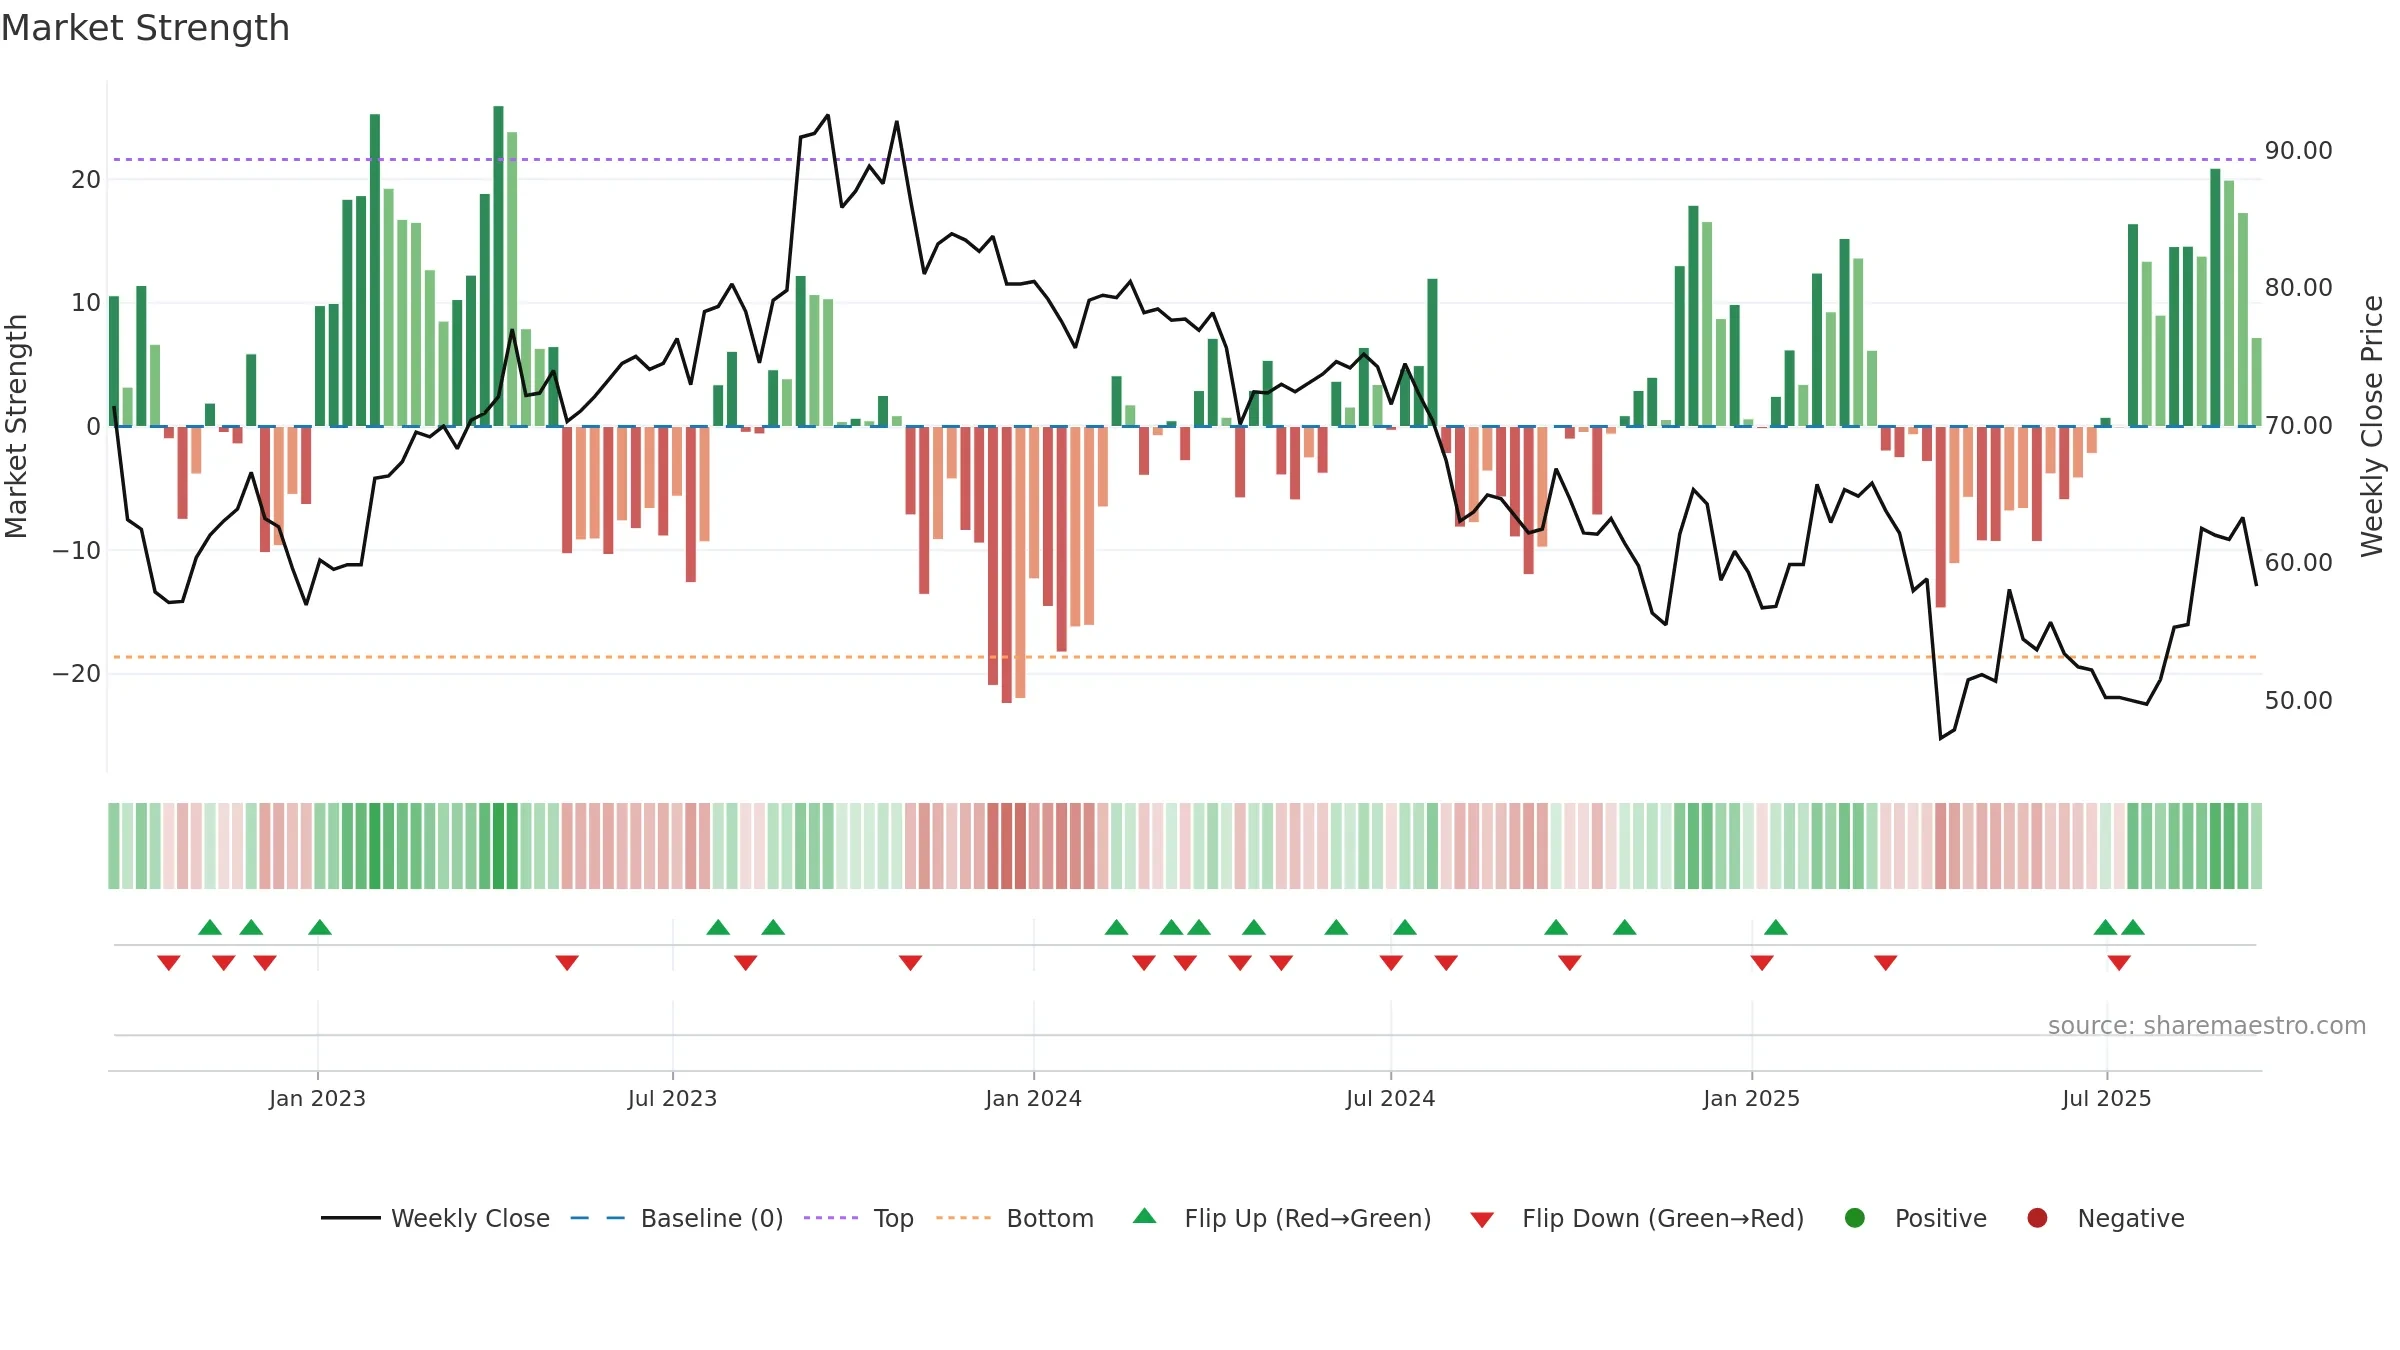The width and height of the screenshot is (2400, 1350).
Task: Click the 80.00 price axis tick
Action: (x=2299, y=288)
